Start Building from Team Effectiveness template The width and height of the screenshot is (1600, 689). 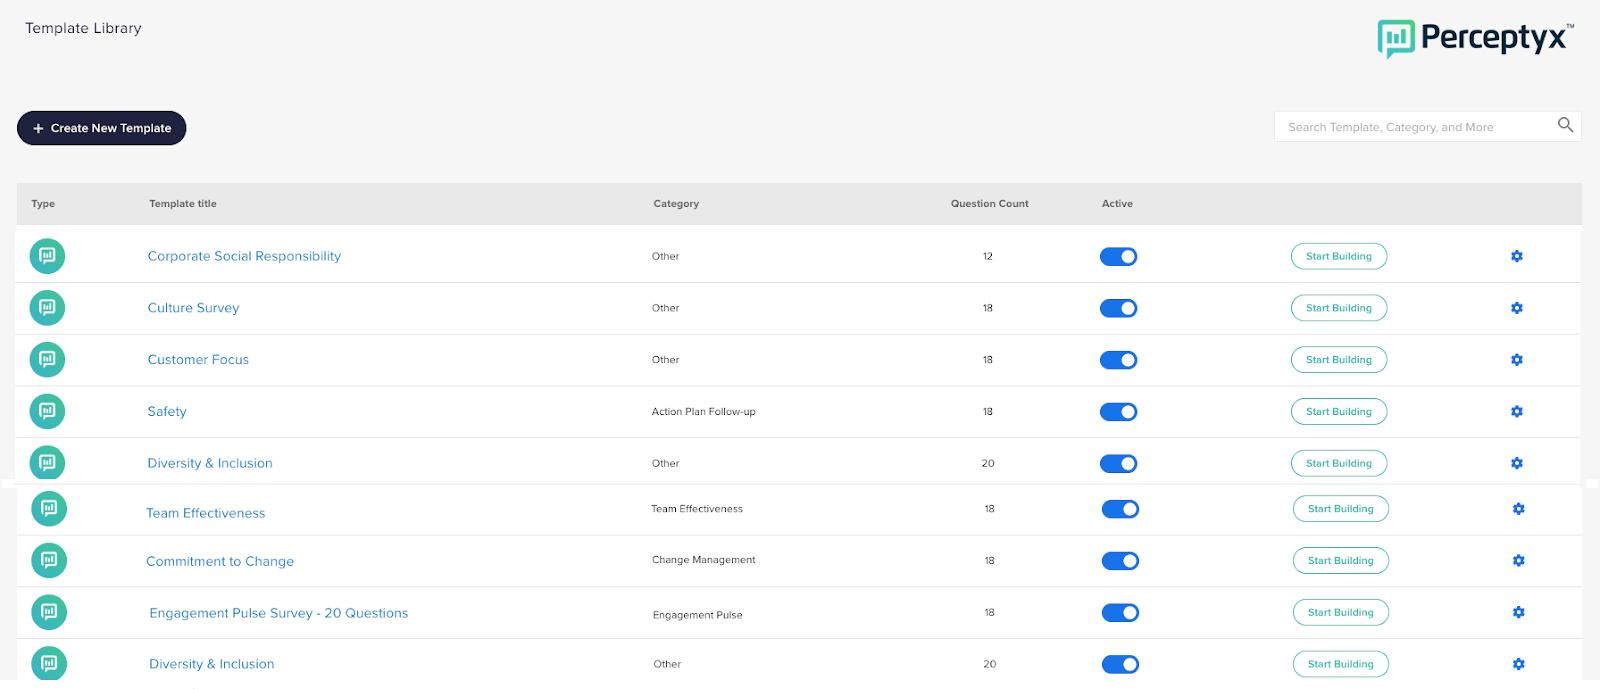pyautogui.click(x=1341, y=509)
